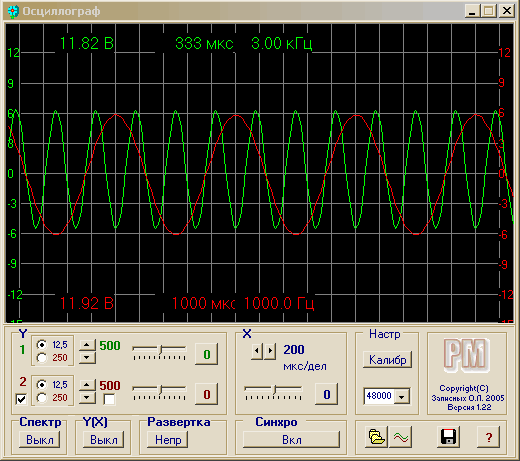This screenshot has width=520, height=461.
Task: Select the 250 range for channel 2
Action: tap(42, 398)
